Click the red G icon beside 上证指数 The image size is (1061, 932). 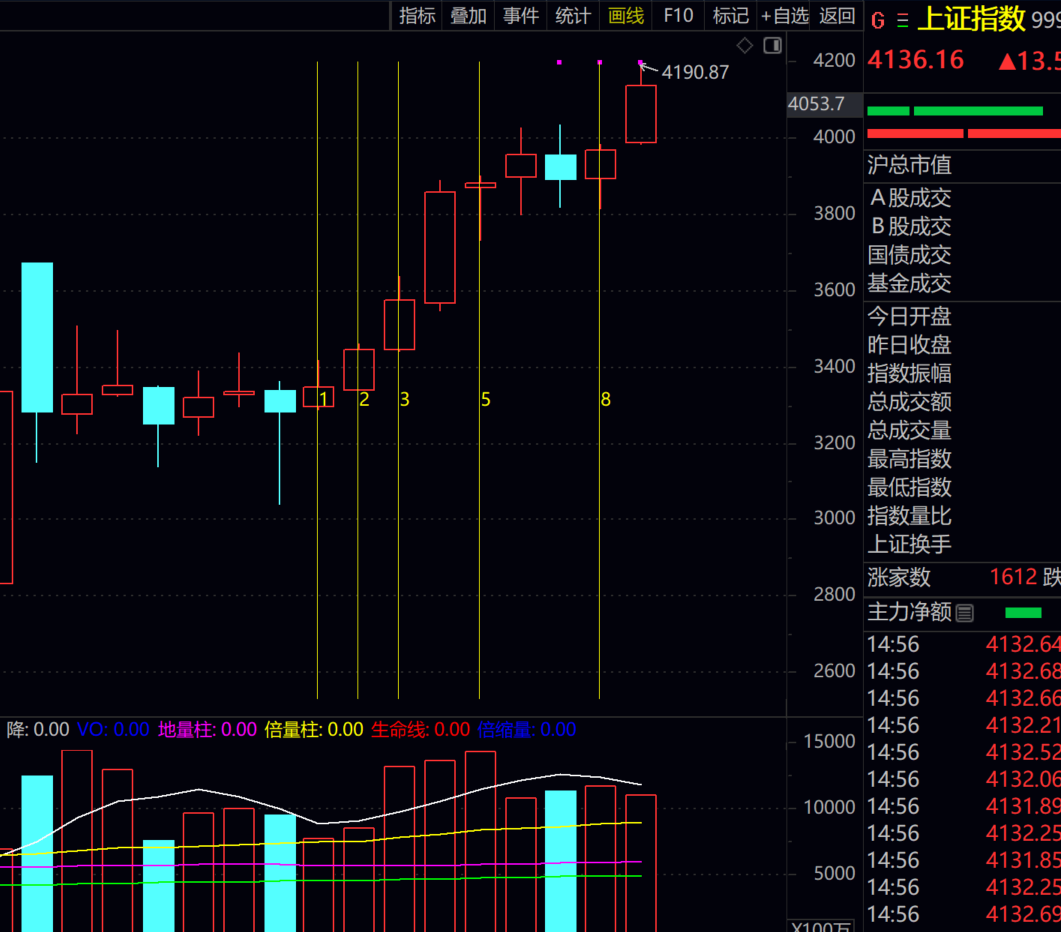point(878,20)
